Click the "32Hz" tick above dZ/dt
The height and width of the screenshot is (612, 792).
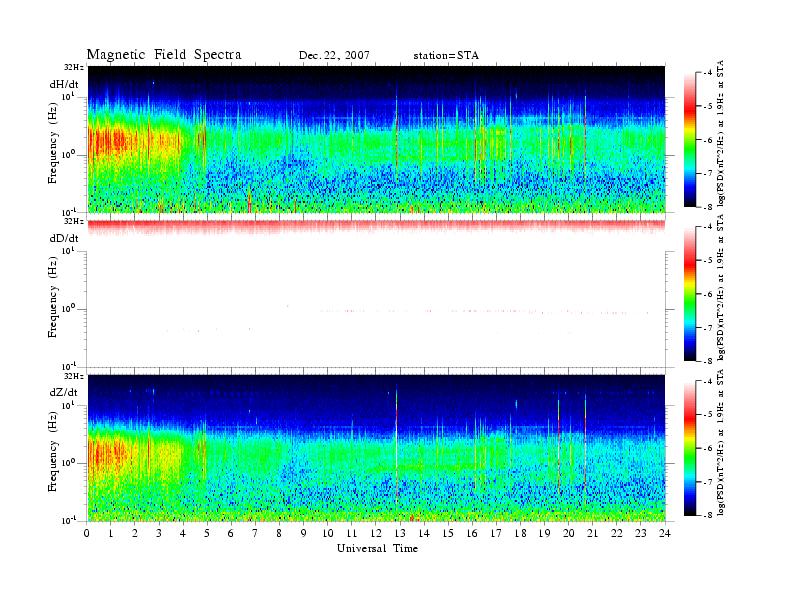tap(73, 376)
